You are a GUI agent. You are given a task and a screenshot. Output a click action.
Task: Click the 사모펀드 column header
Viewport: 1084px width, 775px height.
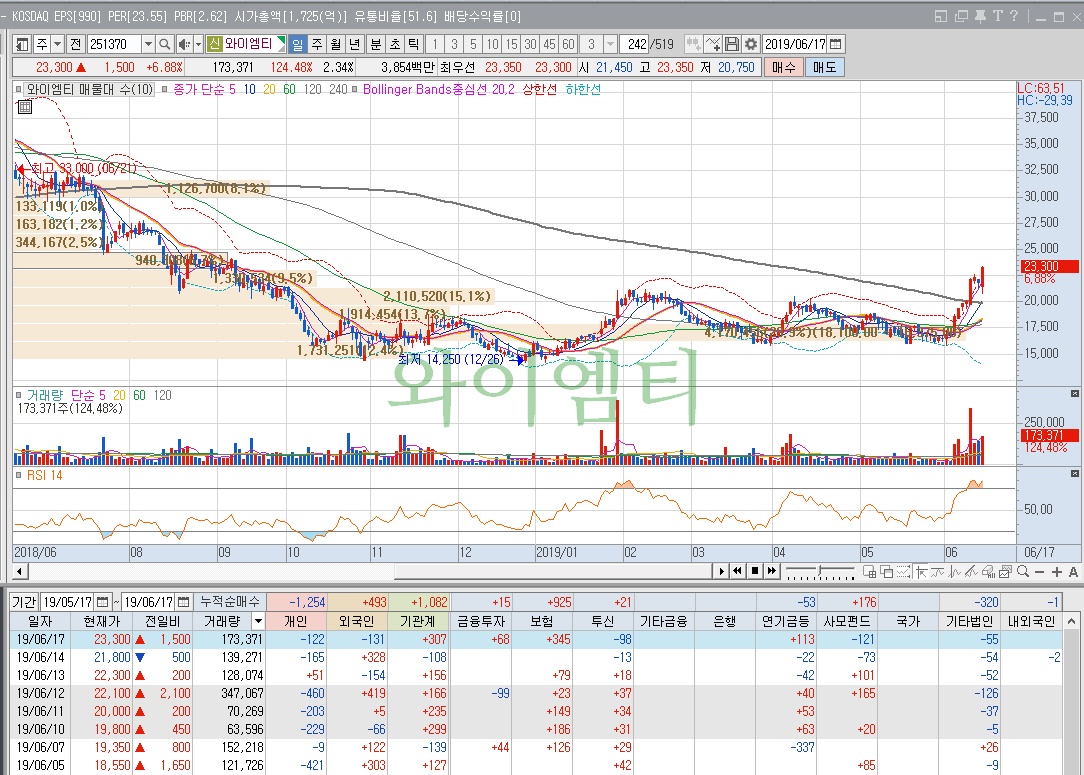pyautogui.click(x=846, y=621)
